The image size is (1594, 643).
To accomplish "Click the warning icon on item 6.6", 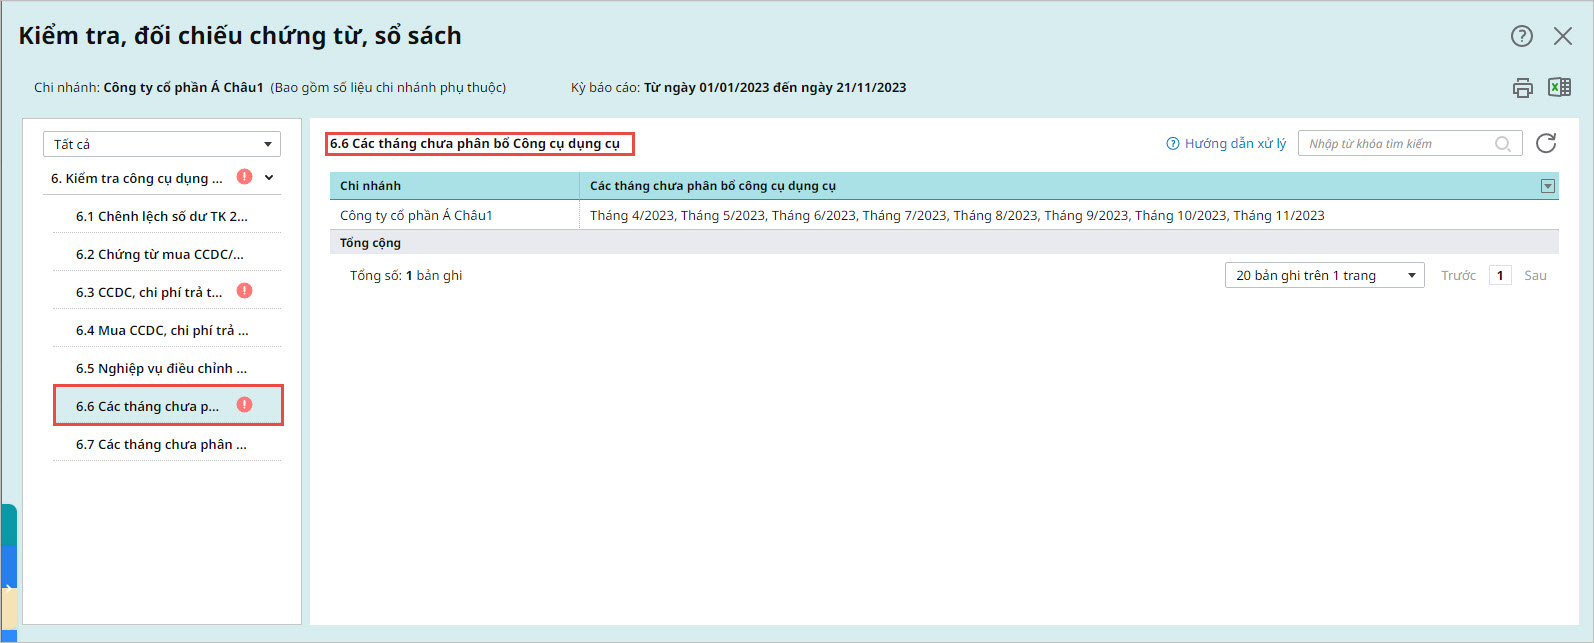I will click(x=244, y=405).
